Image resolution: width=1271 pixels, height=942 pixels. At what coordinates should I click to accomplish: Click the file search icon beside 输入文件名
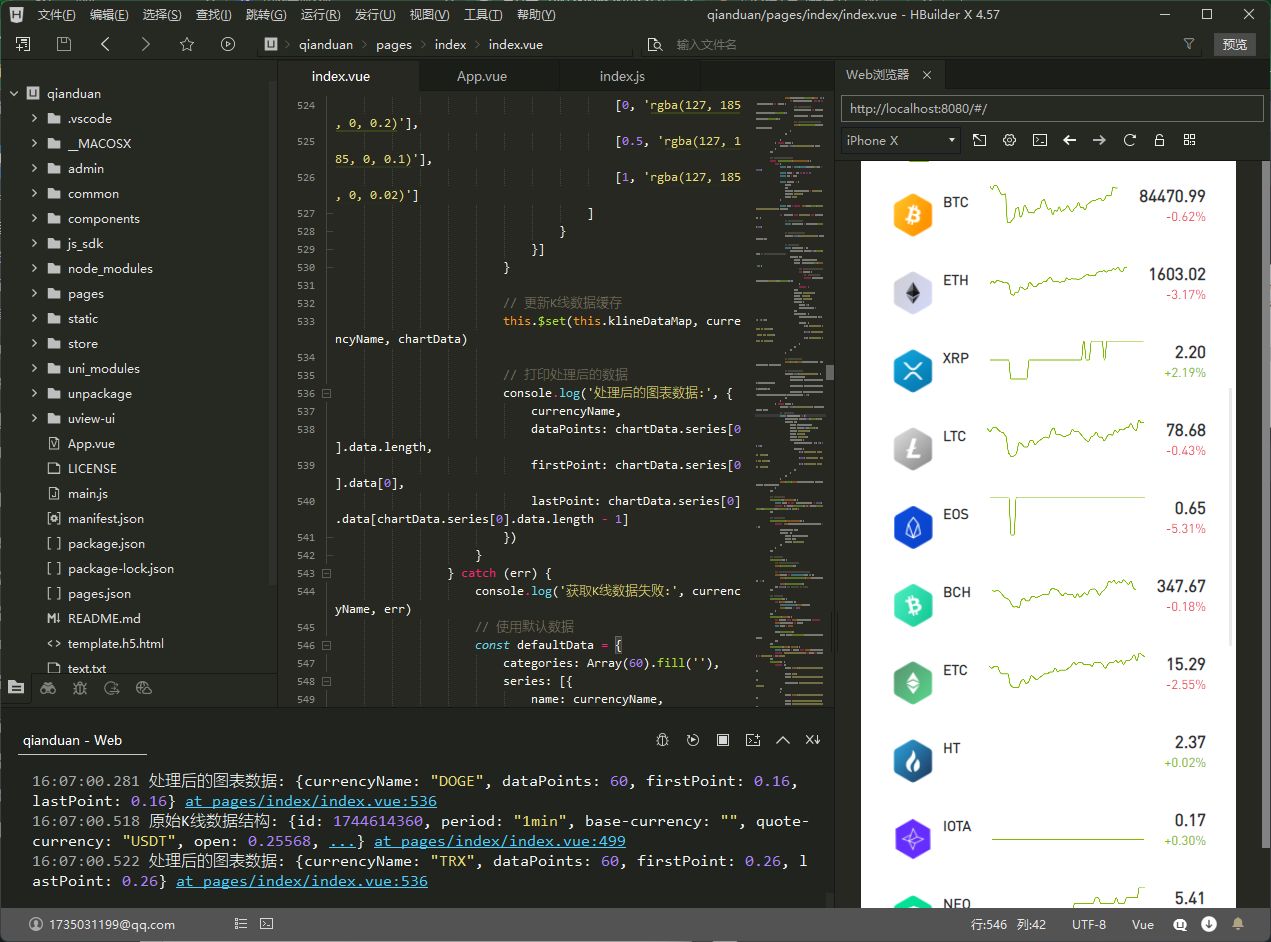coord(655,45)
